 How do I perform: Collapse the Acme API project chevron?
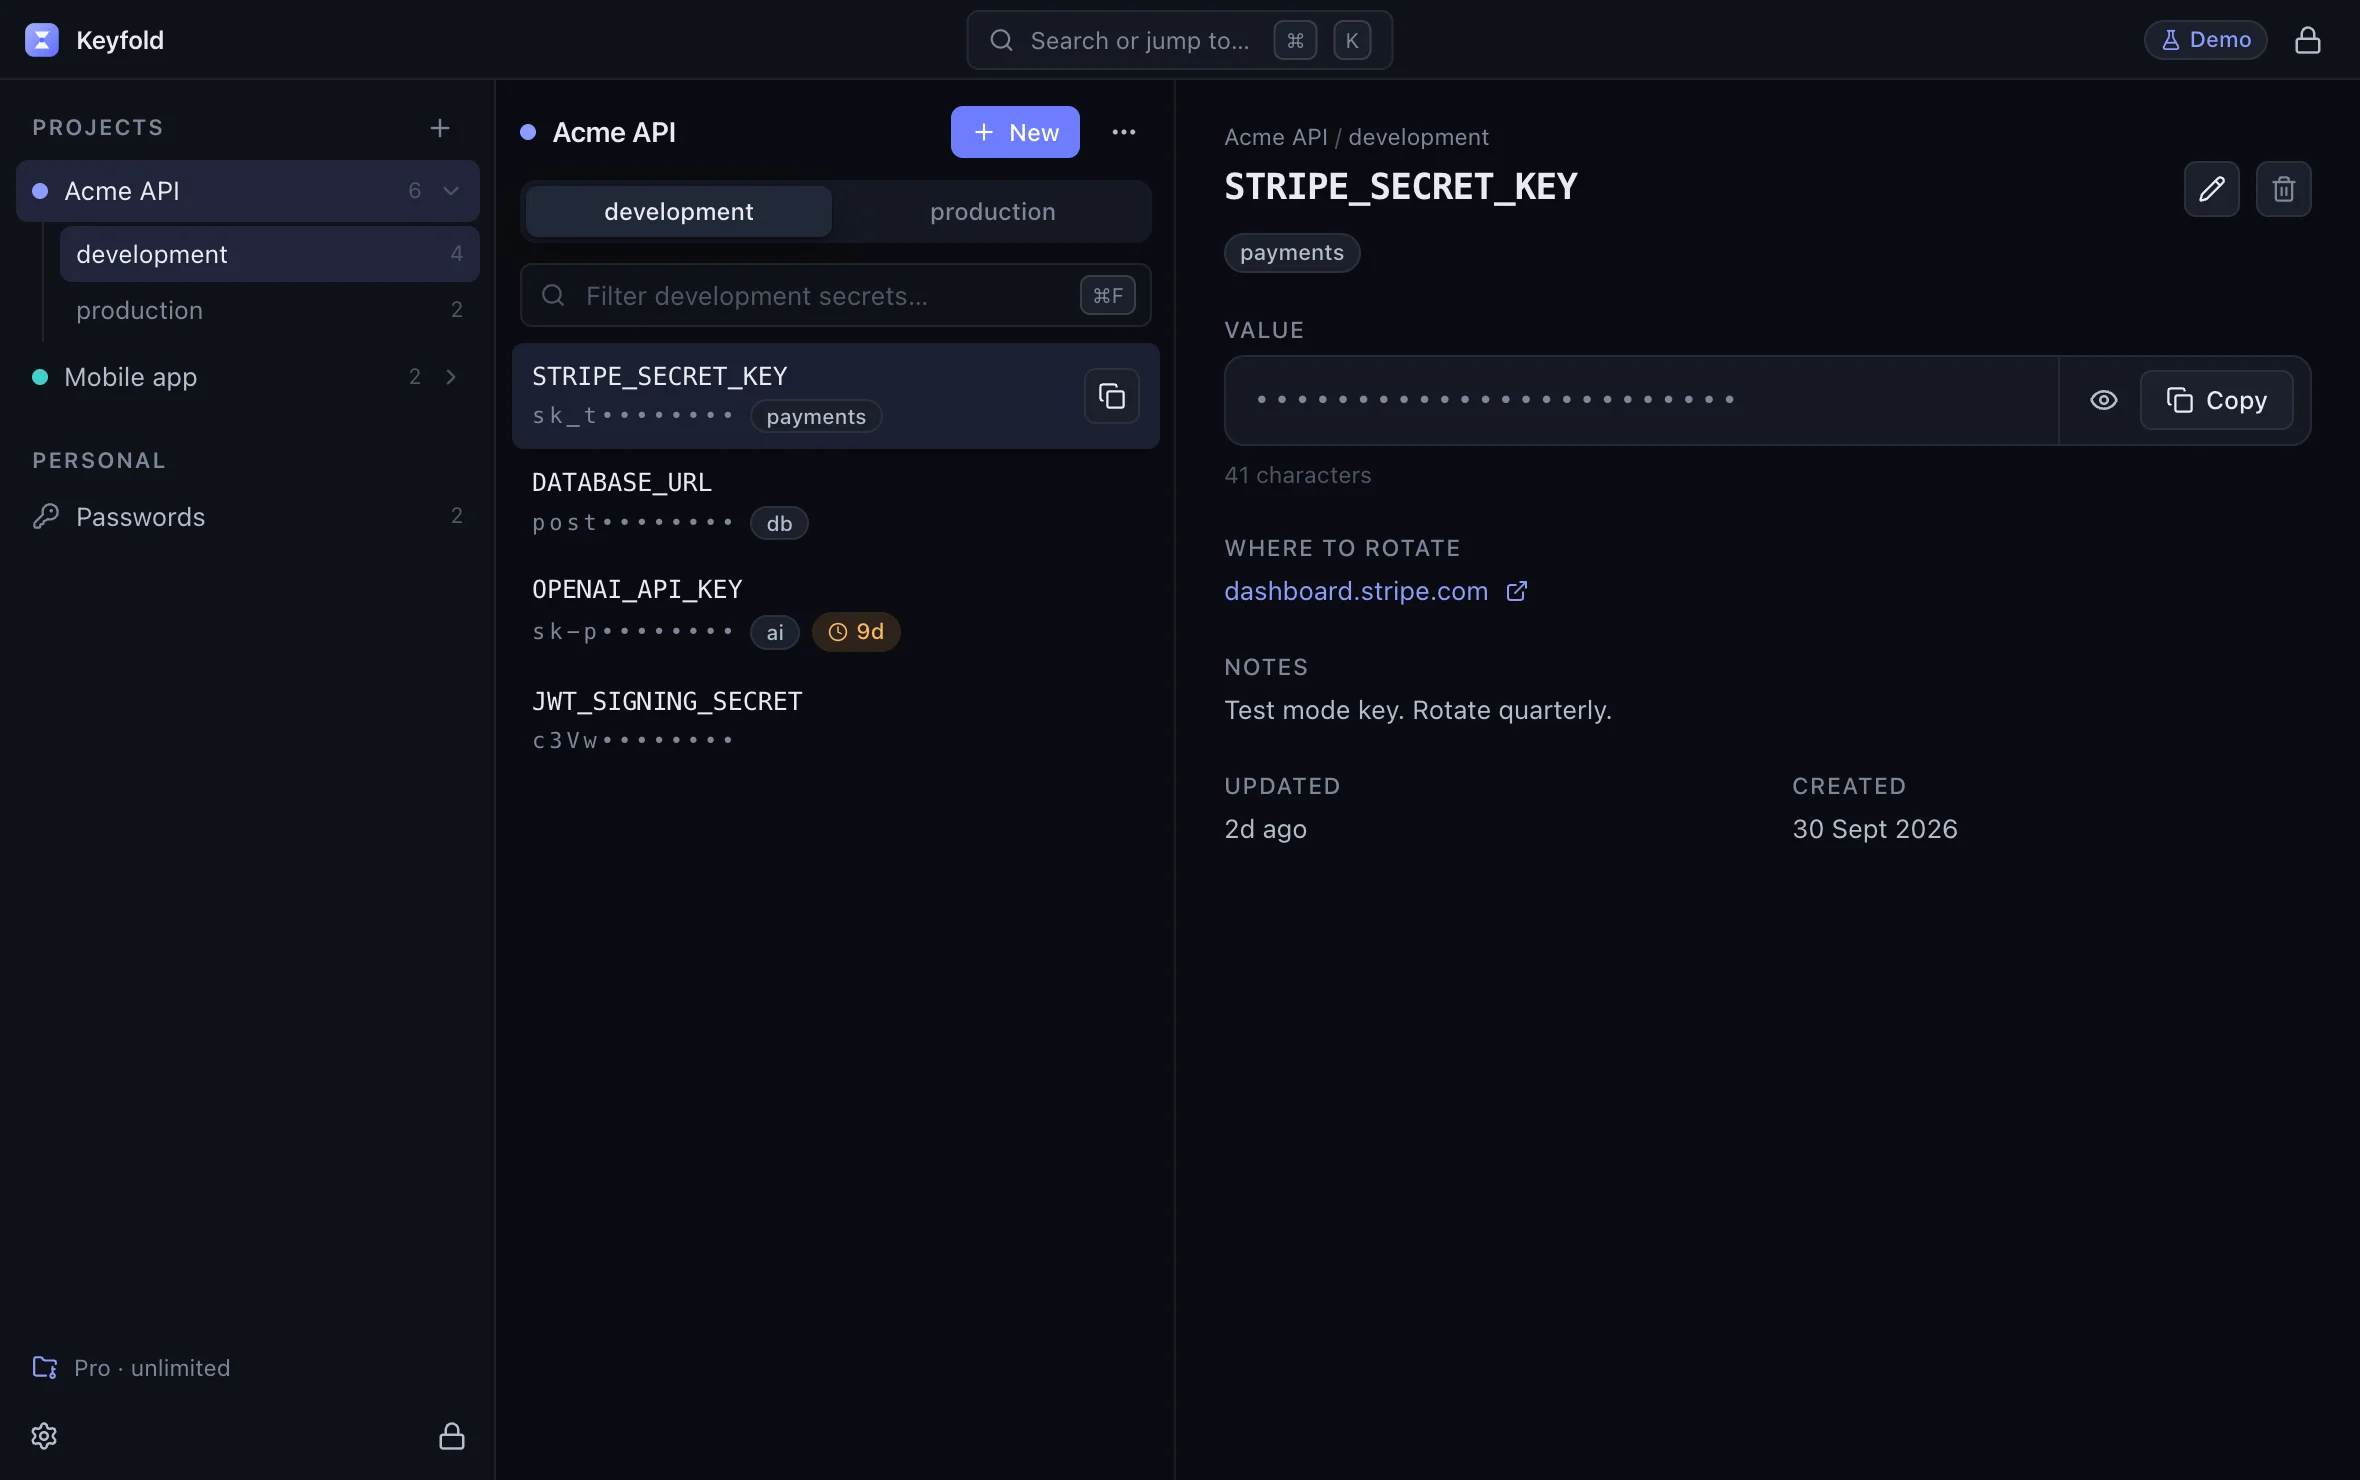pyautogui.click(x=451, y=190)
